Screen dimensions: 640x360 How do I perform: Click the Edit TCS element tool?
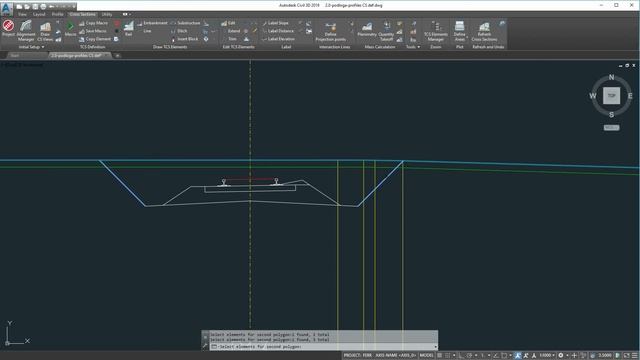228,23
